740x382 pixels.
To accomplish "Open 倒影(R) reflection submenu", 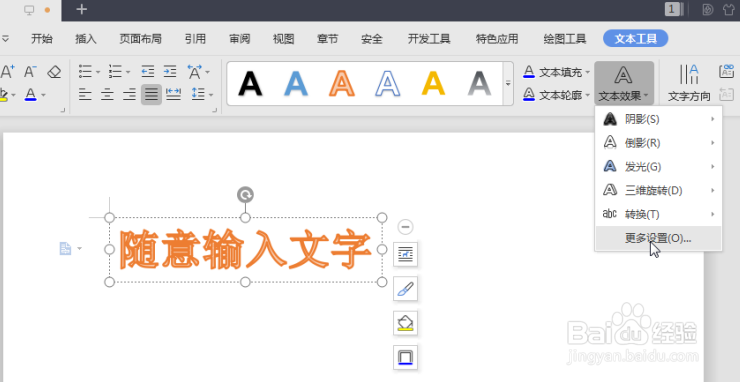I will [x=658, y=143].
